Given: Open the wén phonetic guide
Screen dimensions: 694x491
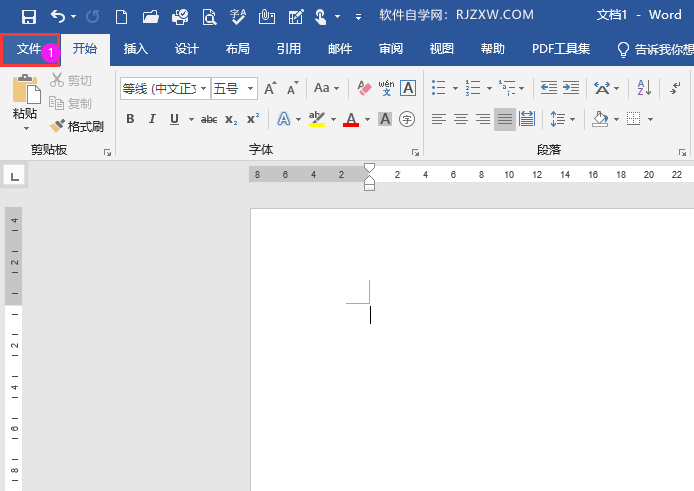Looking at the screenshot, I should (386, 88).
